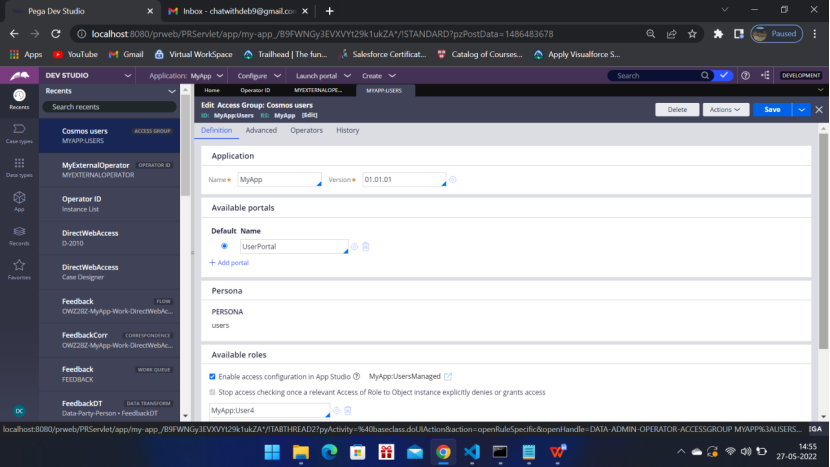
Task: Toggle Enable access configuration in App Studio
Action: click(x=212, y=376)
